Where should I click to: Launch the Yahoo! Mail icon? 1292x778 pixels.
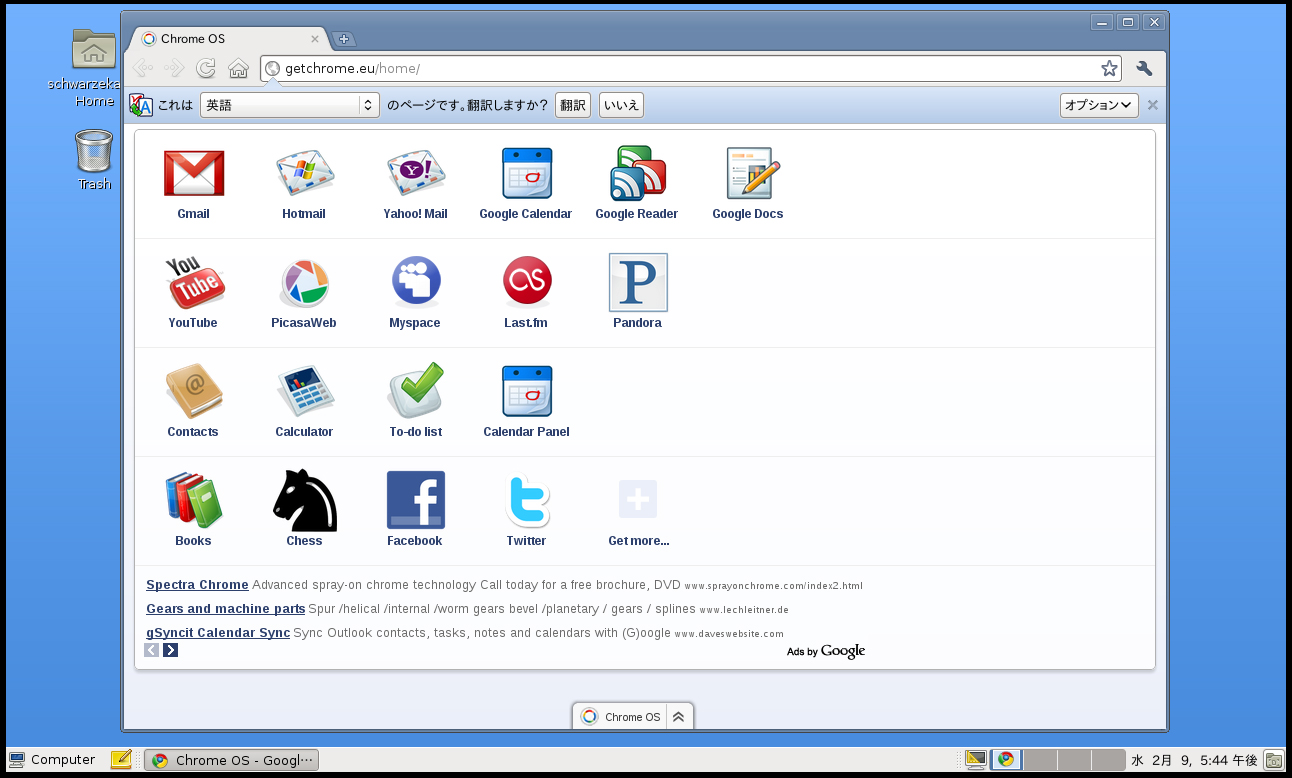click(415, 173)
